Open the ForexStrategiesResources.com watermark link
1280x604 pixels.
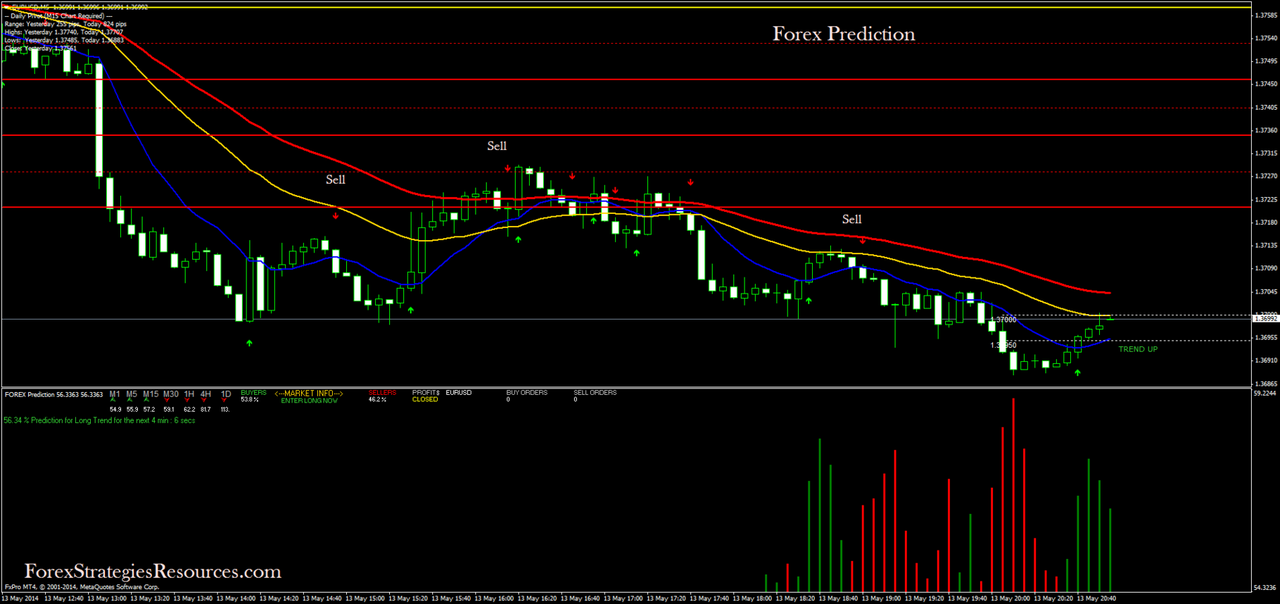click(x=153, y=571)
